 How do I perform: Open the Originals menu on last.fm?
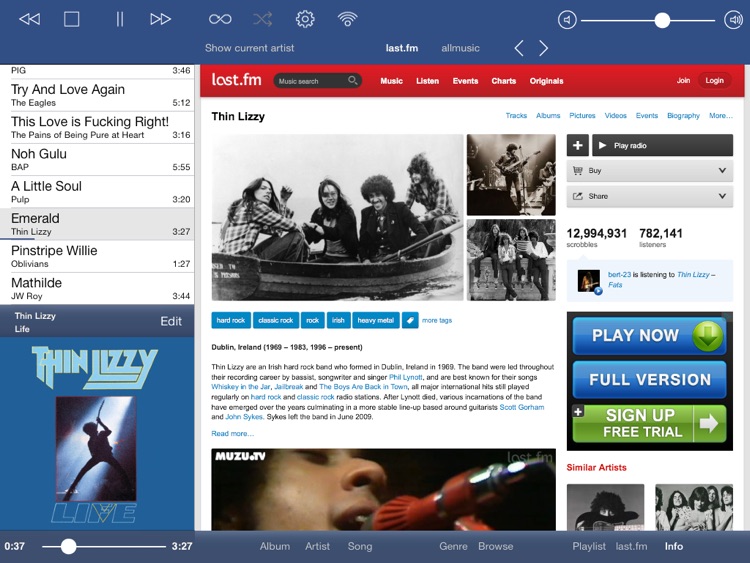(546, 81)
